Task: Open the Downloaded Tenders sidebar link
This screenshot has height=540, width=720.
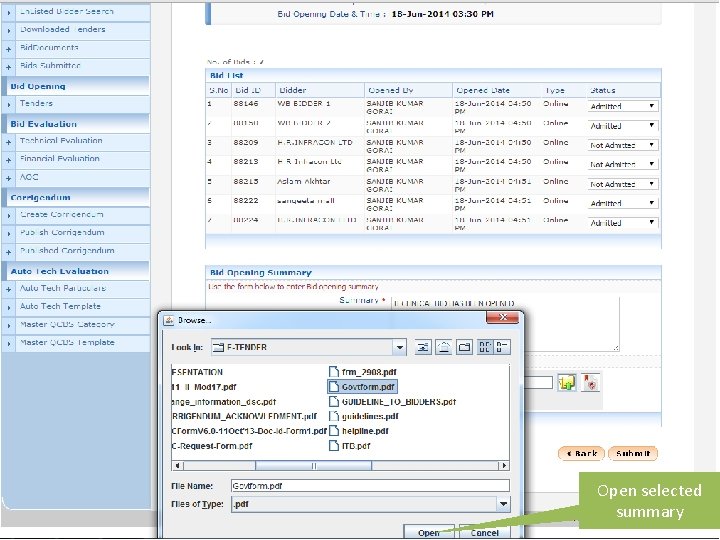Action: point(62,29)
